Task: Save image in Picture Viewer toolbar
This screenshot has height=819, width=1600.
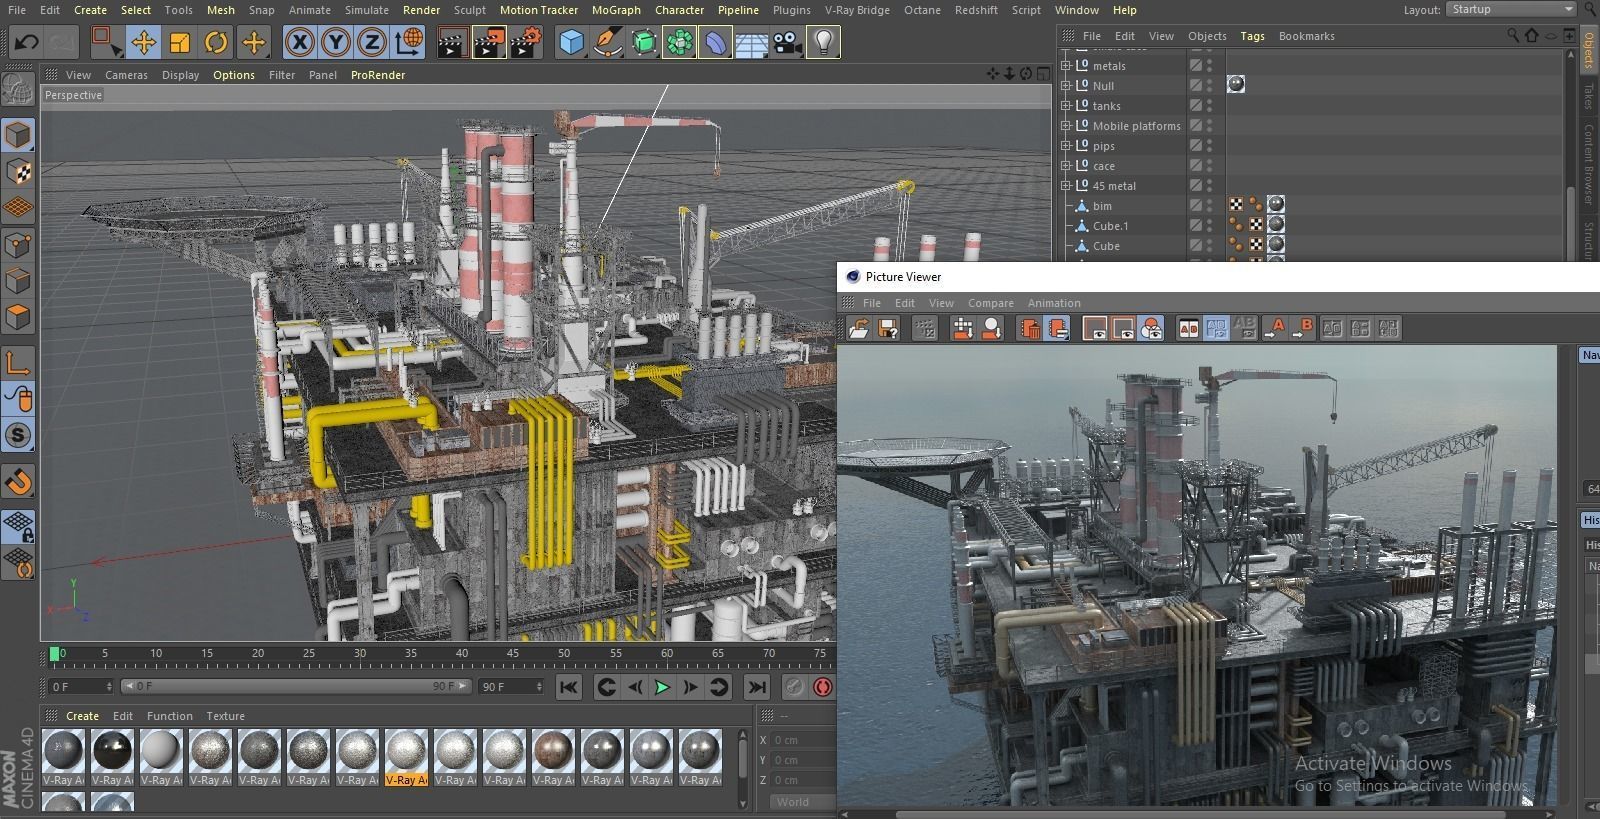Action: pyautogui.click(x=887, y=328)
